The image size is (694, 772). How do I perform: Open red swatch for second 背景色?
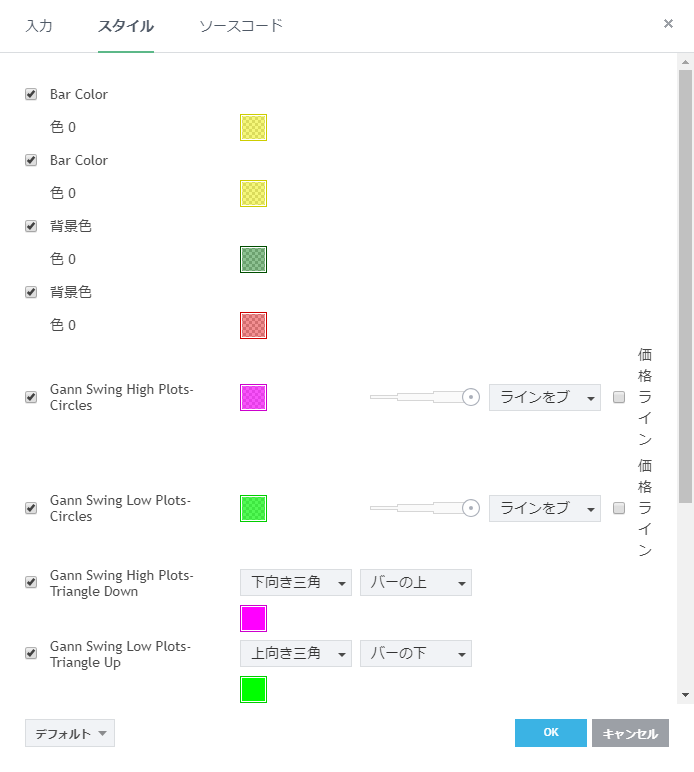(253, 325)
